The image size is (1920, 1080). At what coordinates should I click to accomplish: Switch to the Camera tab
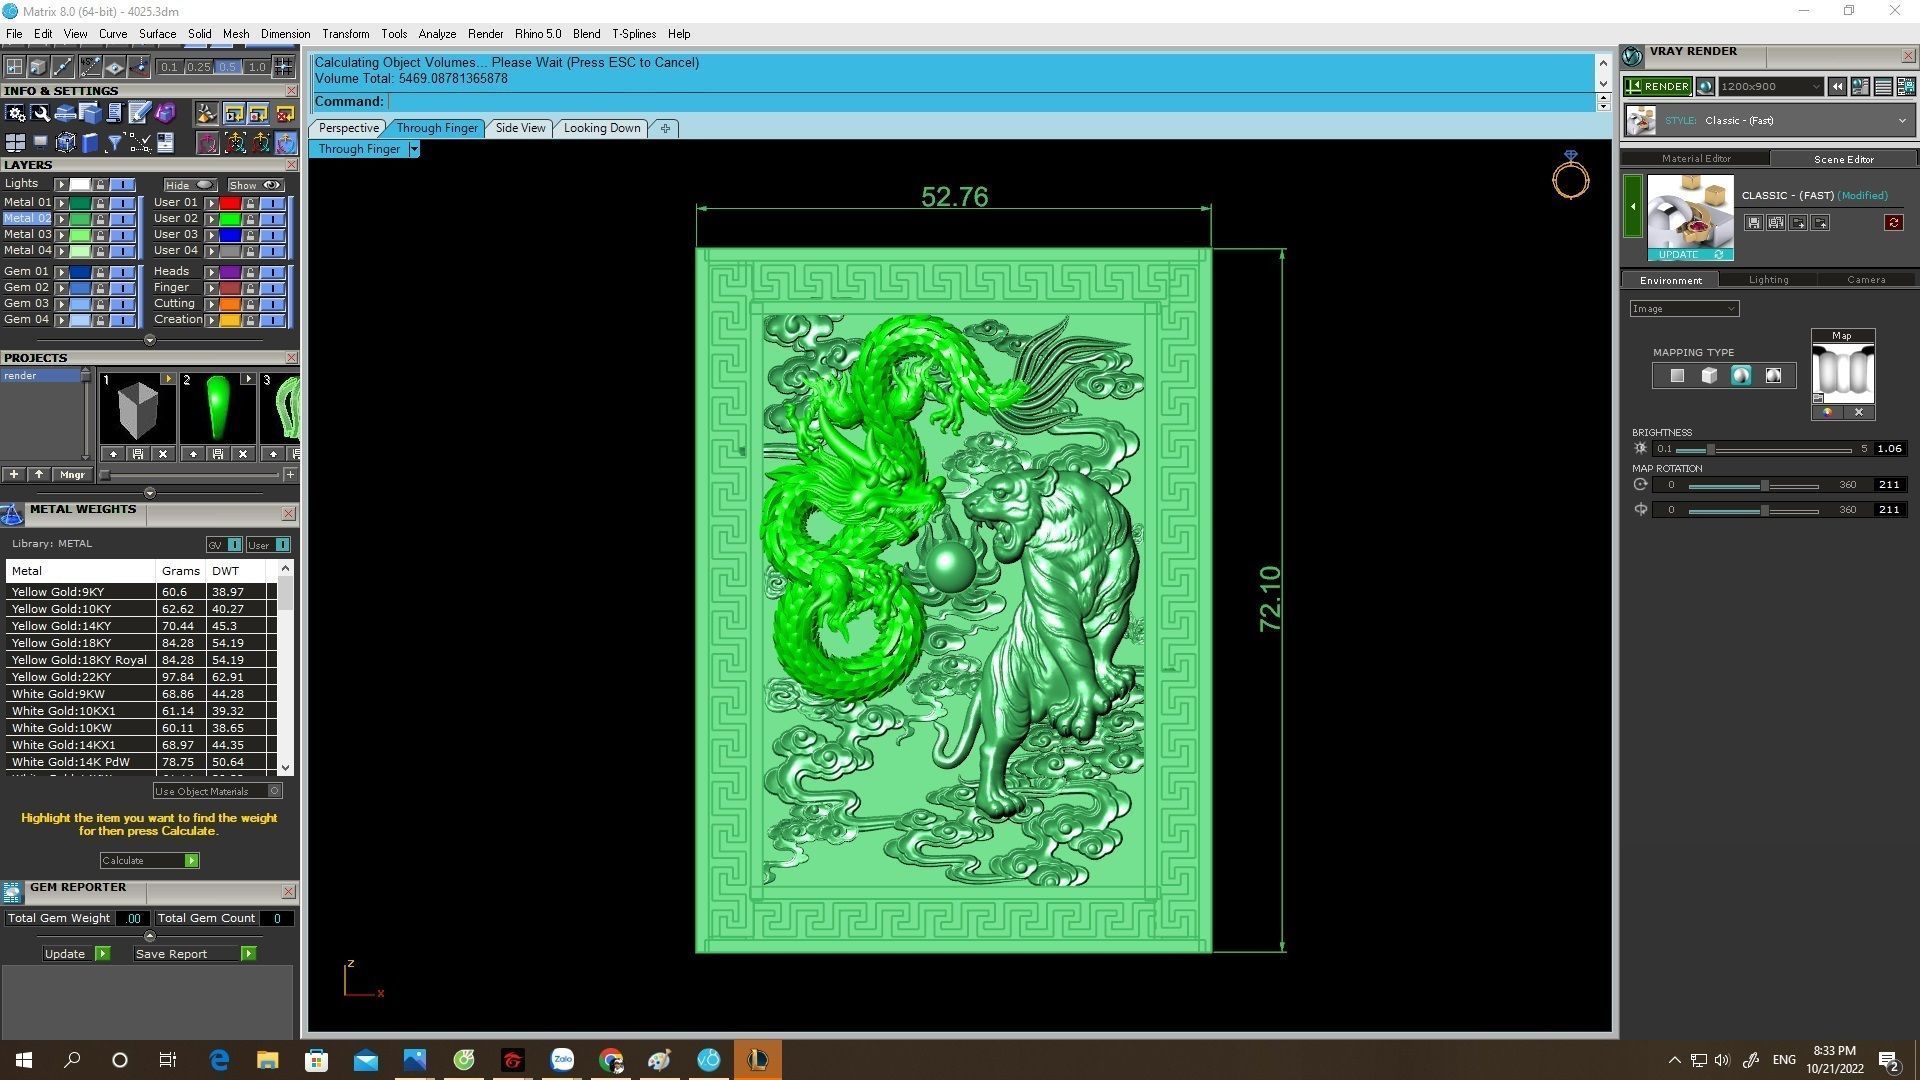tap(1866, 280)
